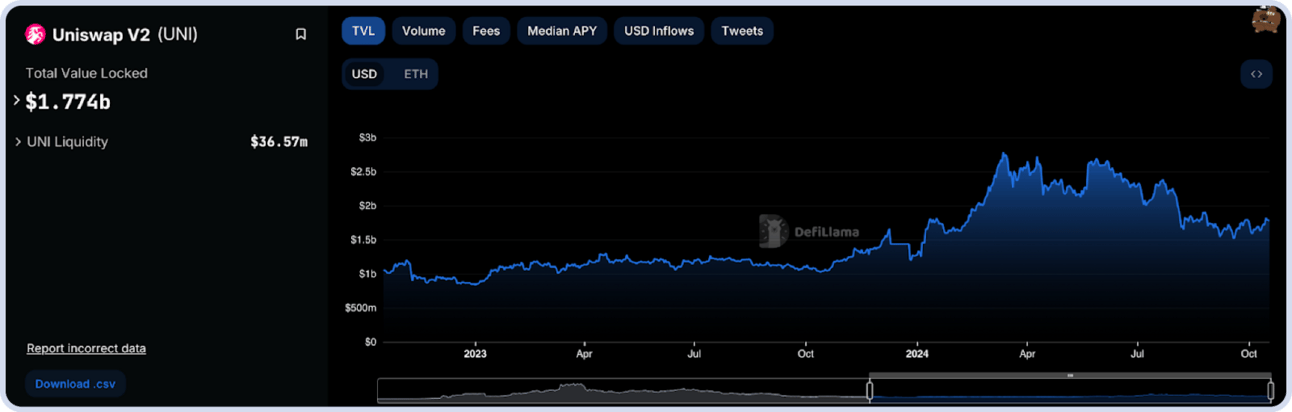Click the Oct label near chart end
The height and width of the screenshot is (412, 1292).
coord(1248,354)
